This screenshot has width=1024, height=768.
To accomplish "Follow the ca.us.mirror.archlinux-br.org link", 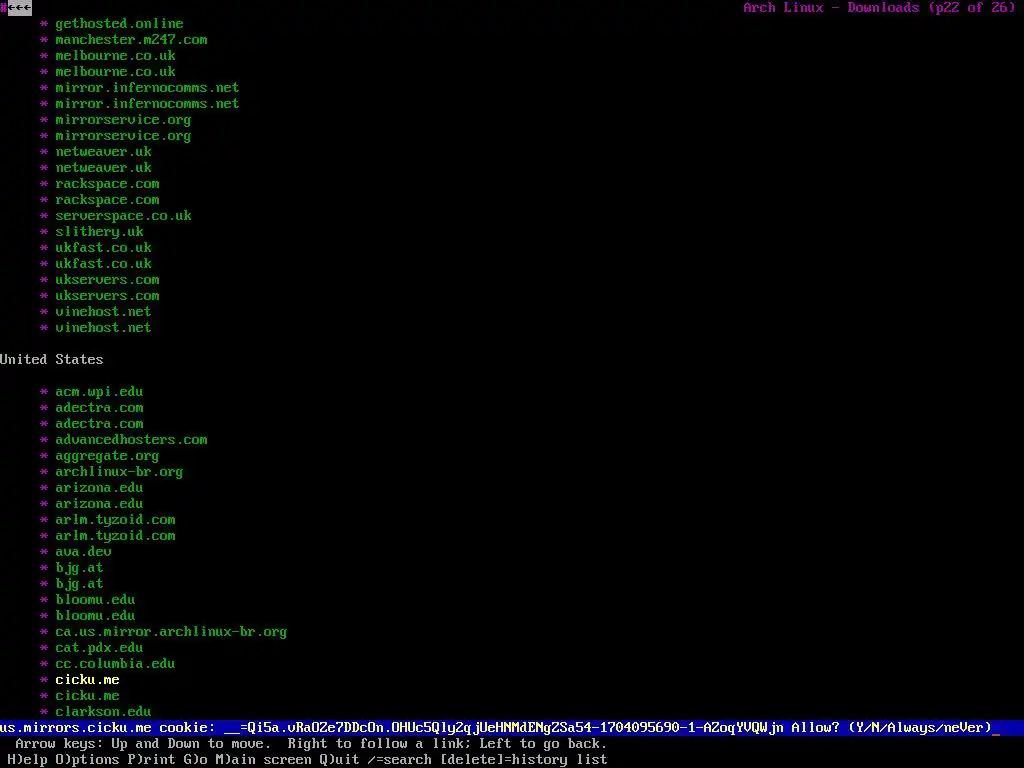I will click(x=171, y=632).
